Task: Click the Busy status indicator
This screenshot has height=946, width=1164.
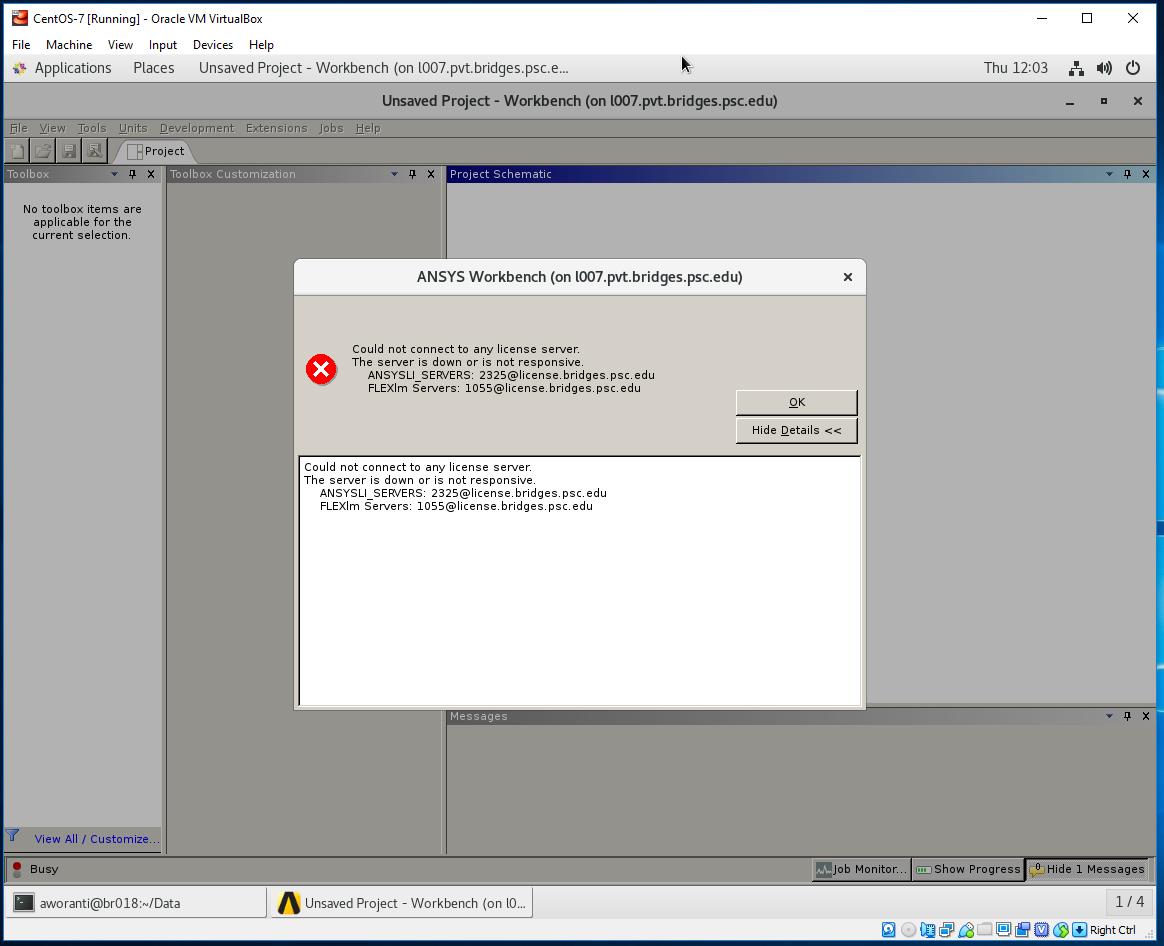Action: [36, 869]
